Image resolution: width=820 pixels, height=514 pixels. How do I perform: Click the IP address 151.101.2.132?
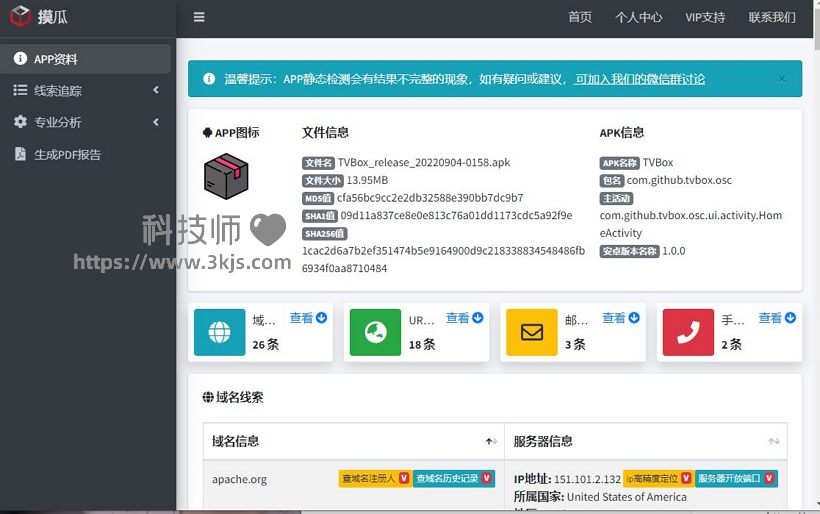587,479
